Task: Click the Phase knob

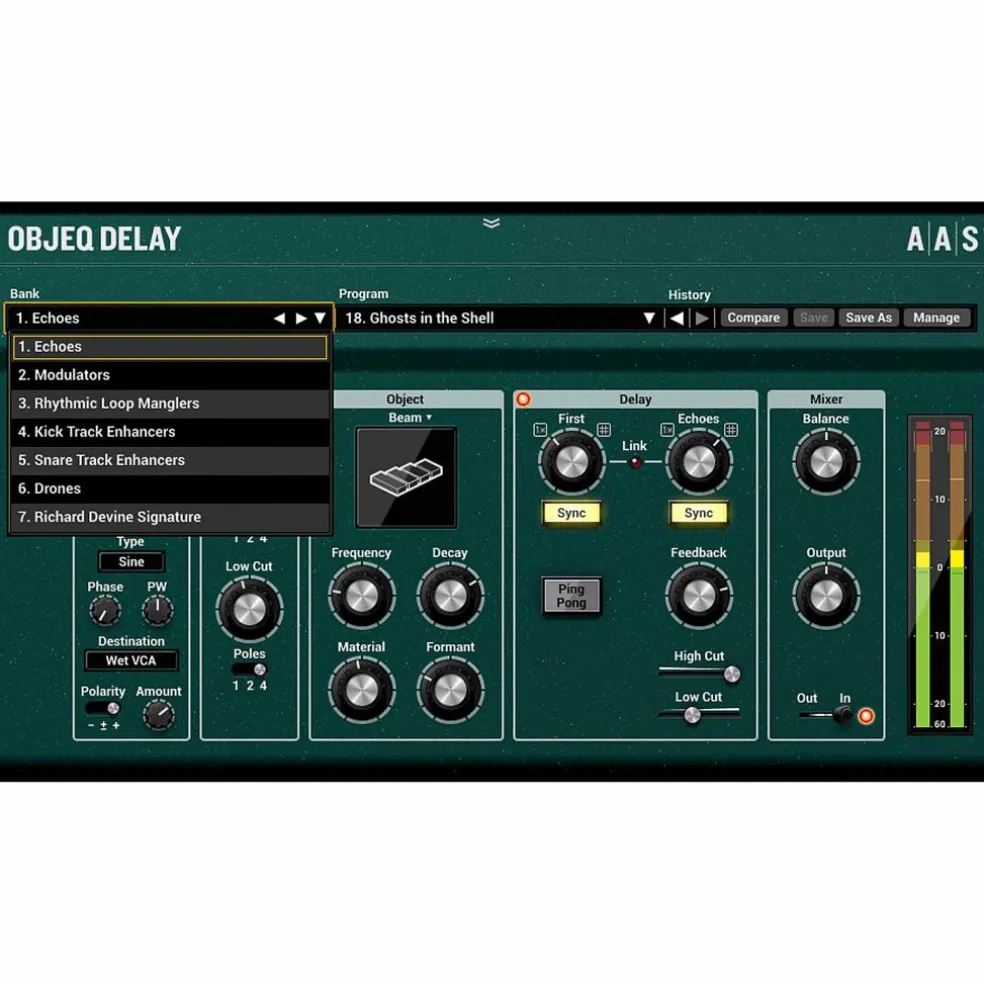Action: [x=105, y=611]
